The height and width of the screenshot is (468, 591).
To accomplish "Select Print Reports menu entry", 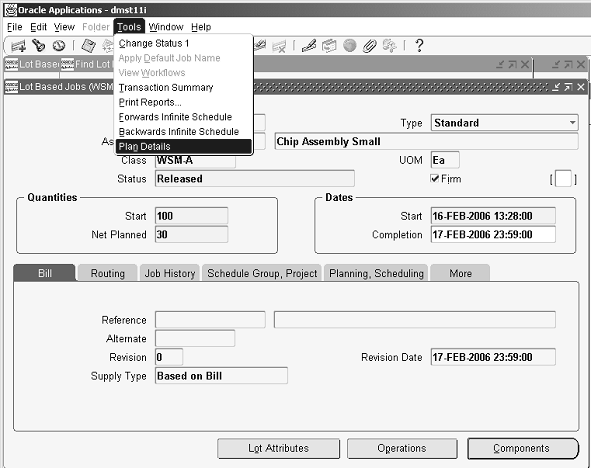I will 184,102.
